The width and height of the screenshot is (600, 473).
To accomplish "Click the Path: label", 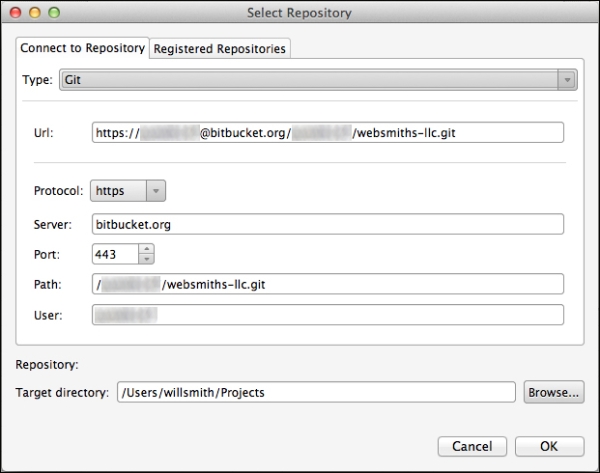I will pyautogui.click(x=47, y=284).
